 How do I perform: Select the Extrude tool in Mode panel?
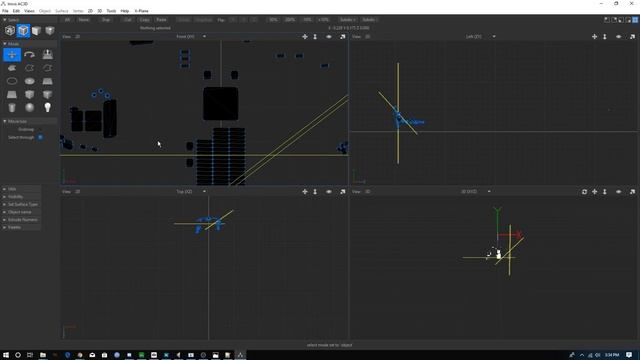point(47,54)
